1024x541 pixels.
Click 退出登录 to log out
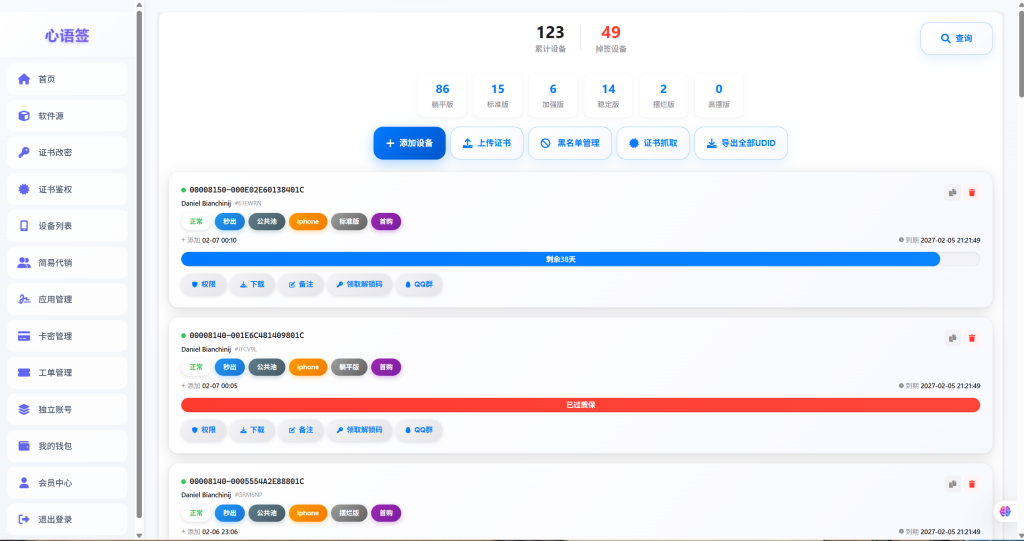point(67,519)
